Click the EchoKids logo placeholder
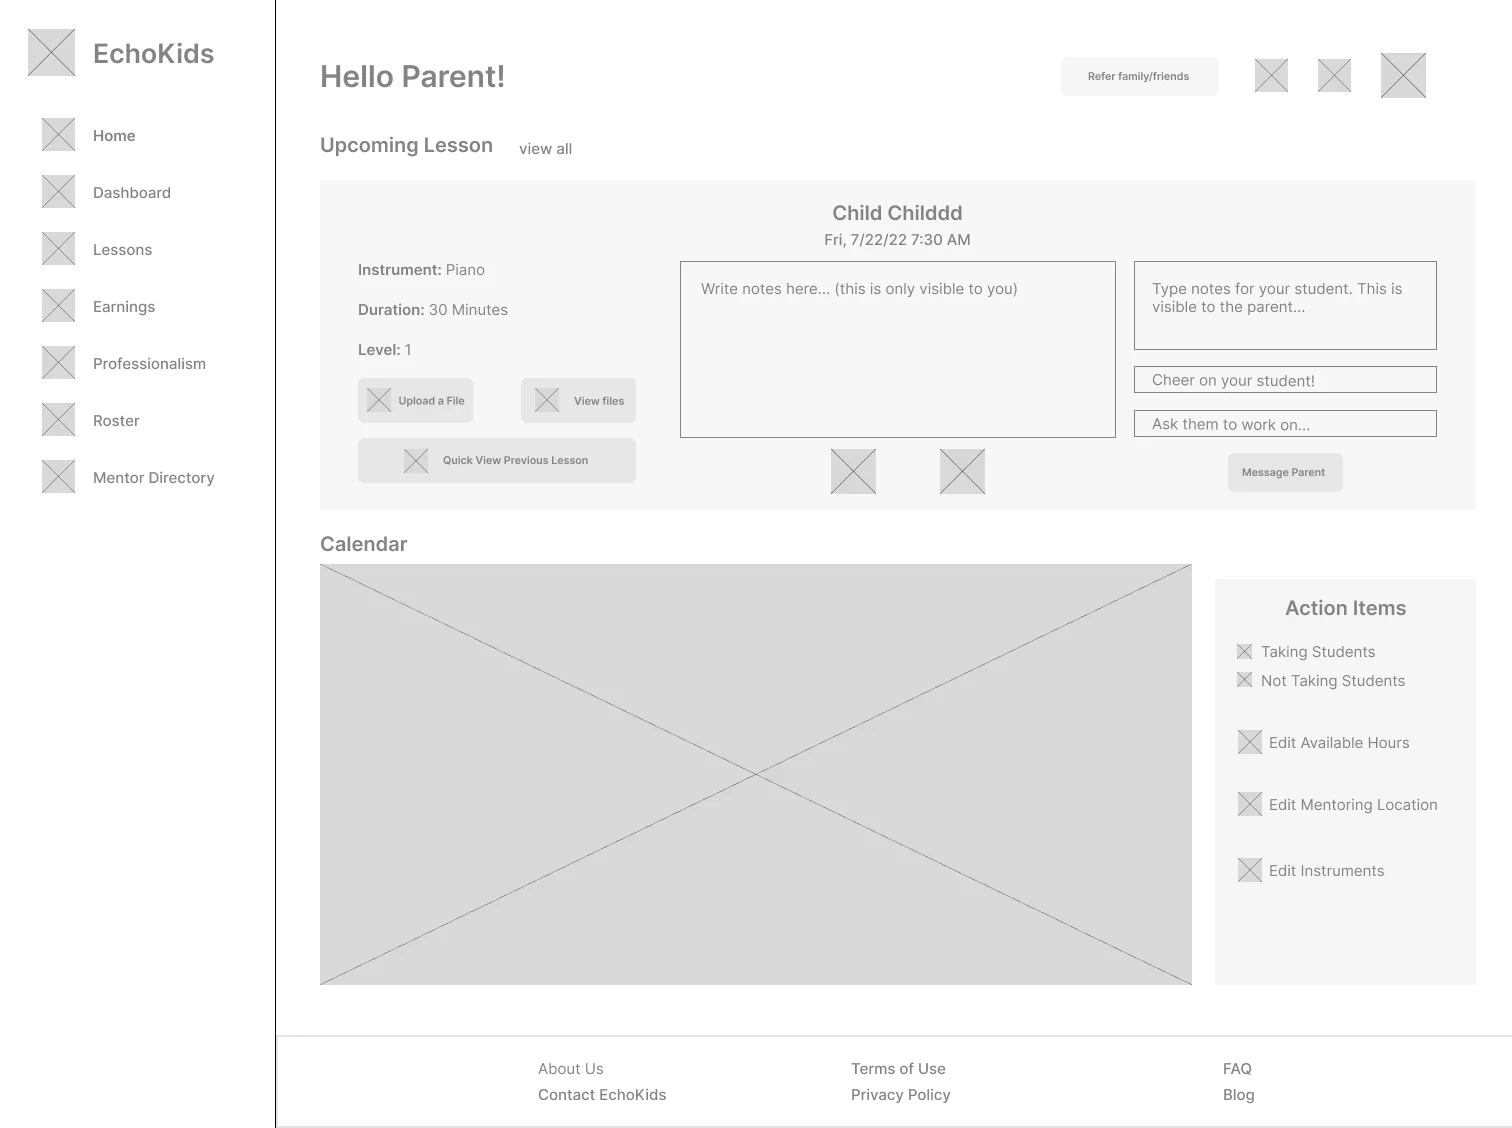 [51, 53]
